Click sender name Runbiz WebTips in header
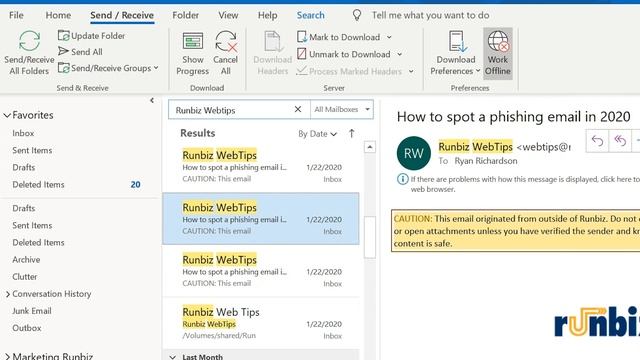Screen dimensions: 640x360 click(x=475, y=147)
